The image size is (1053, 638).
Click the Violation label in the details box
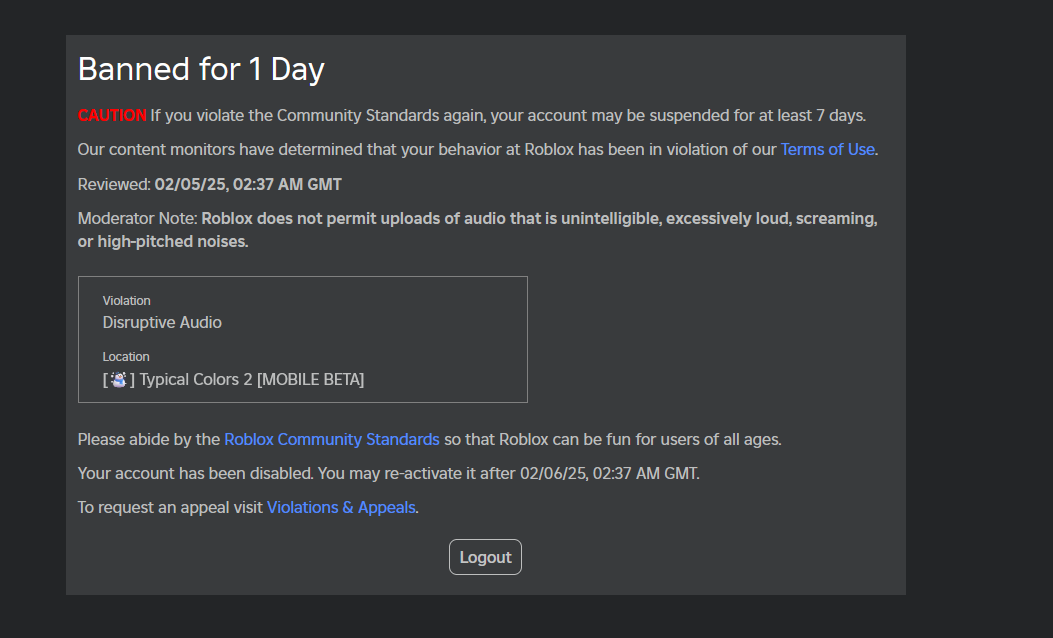pyautogui.click(x=126, y=300)
